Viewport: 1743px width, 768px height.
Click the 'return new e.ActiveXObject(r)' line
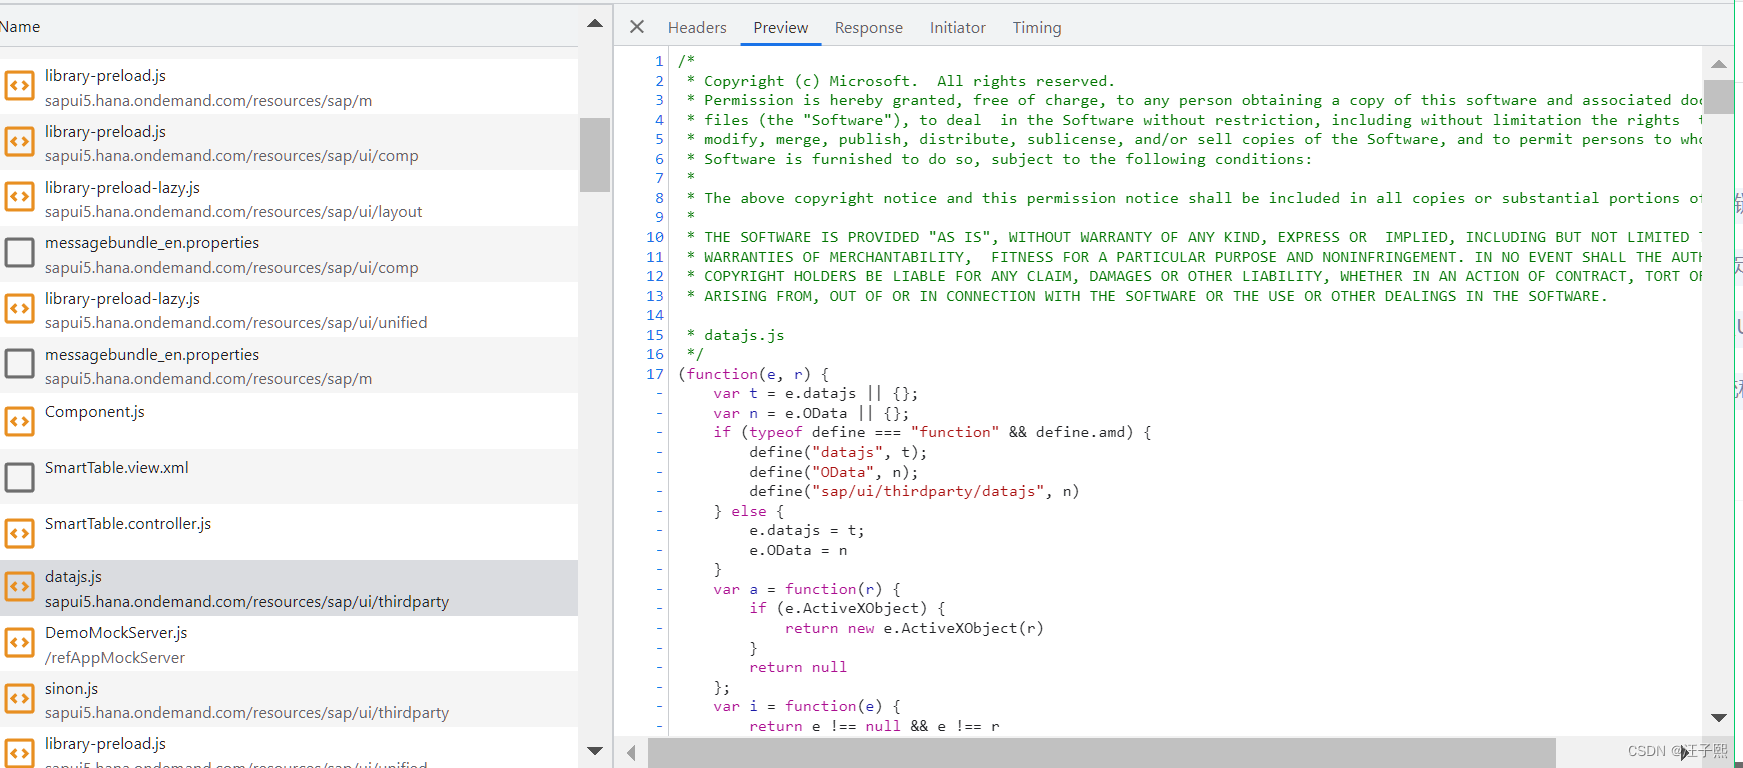tap(914, 628)
